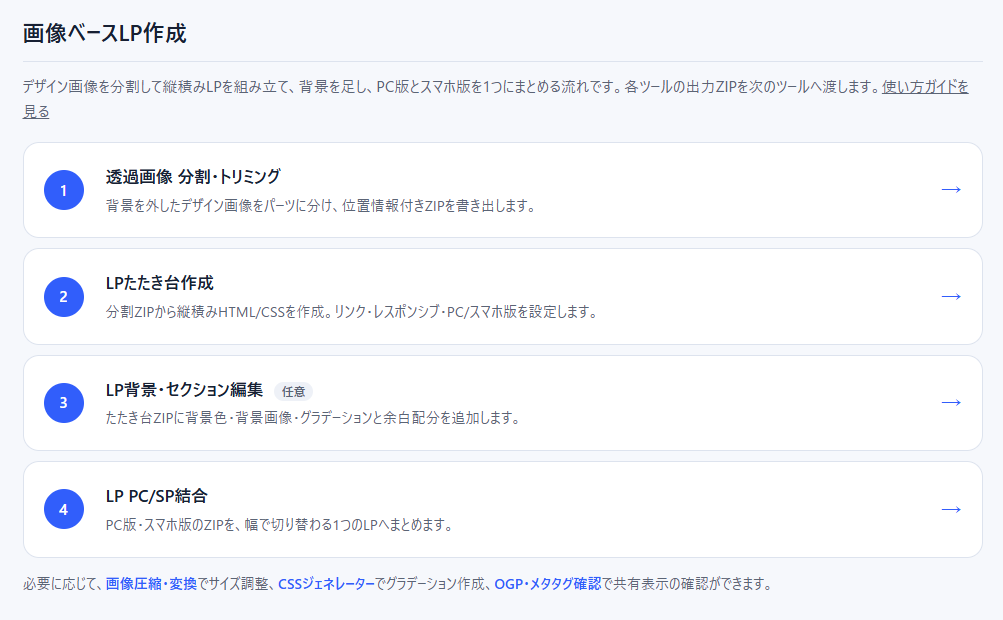1003x620 pixels.
Task: Click the arrow on the 透過画像 分割・トリミング card
Action: 951,189
